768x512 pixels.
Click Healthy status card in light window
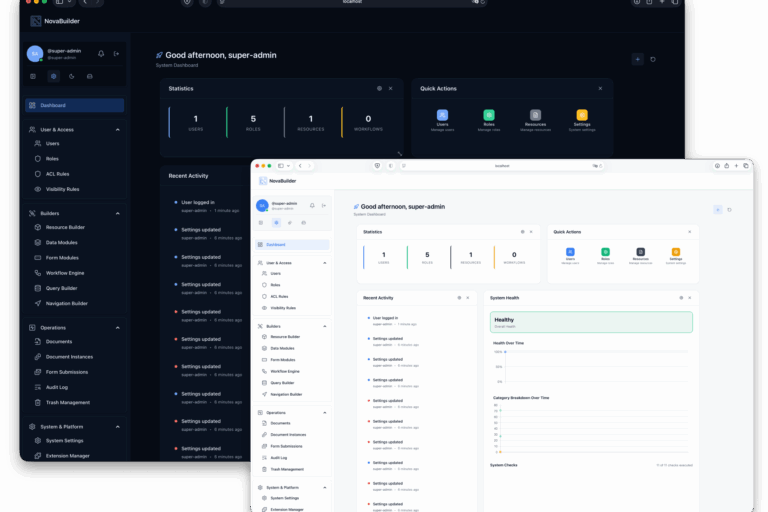coord(591,322)
